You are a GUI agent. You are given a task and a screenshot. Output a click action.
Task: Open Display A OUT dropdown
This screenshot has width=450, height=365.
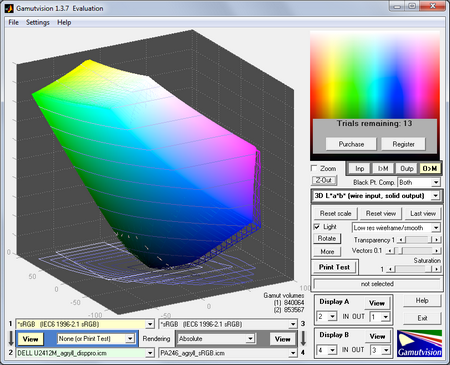[380, 316]
